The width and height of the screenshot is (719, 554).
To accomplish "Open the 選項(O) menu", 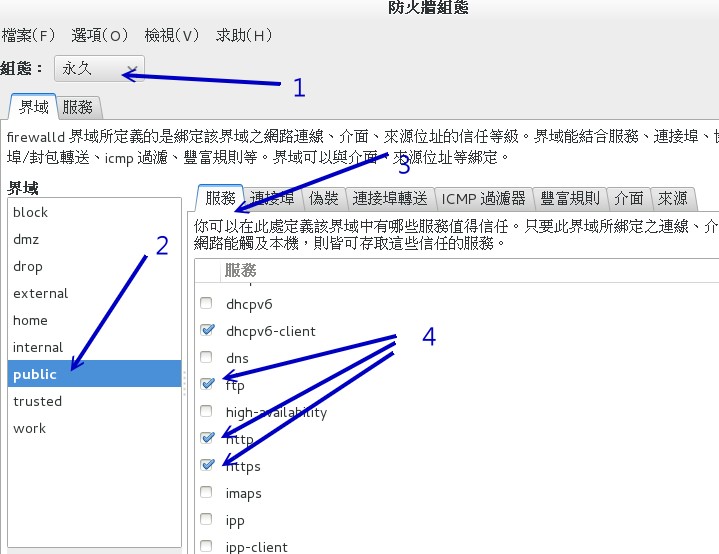I will click(x=100, y=35).
